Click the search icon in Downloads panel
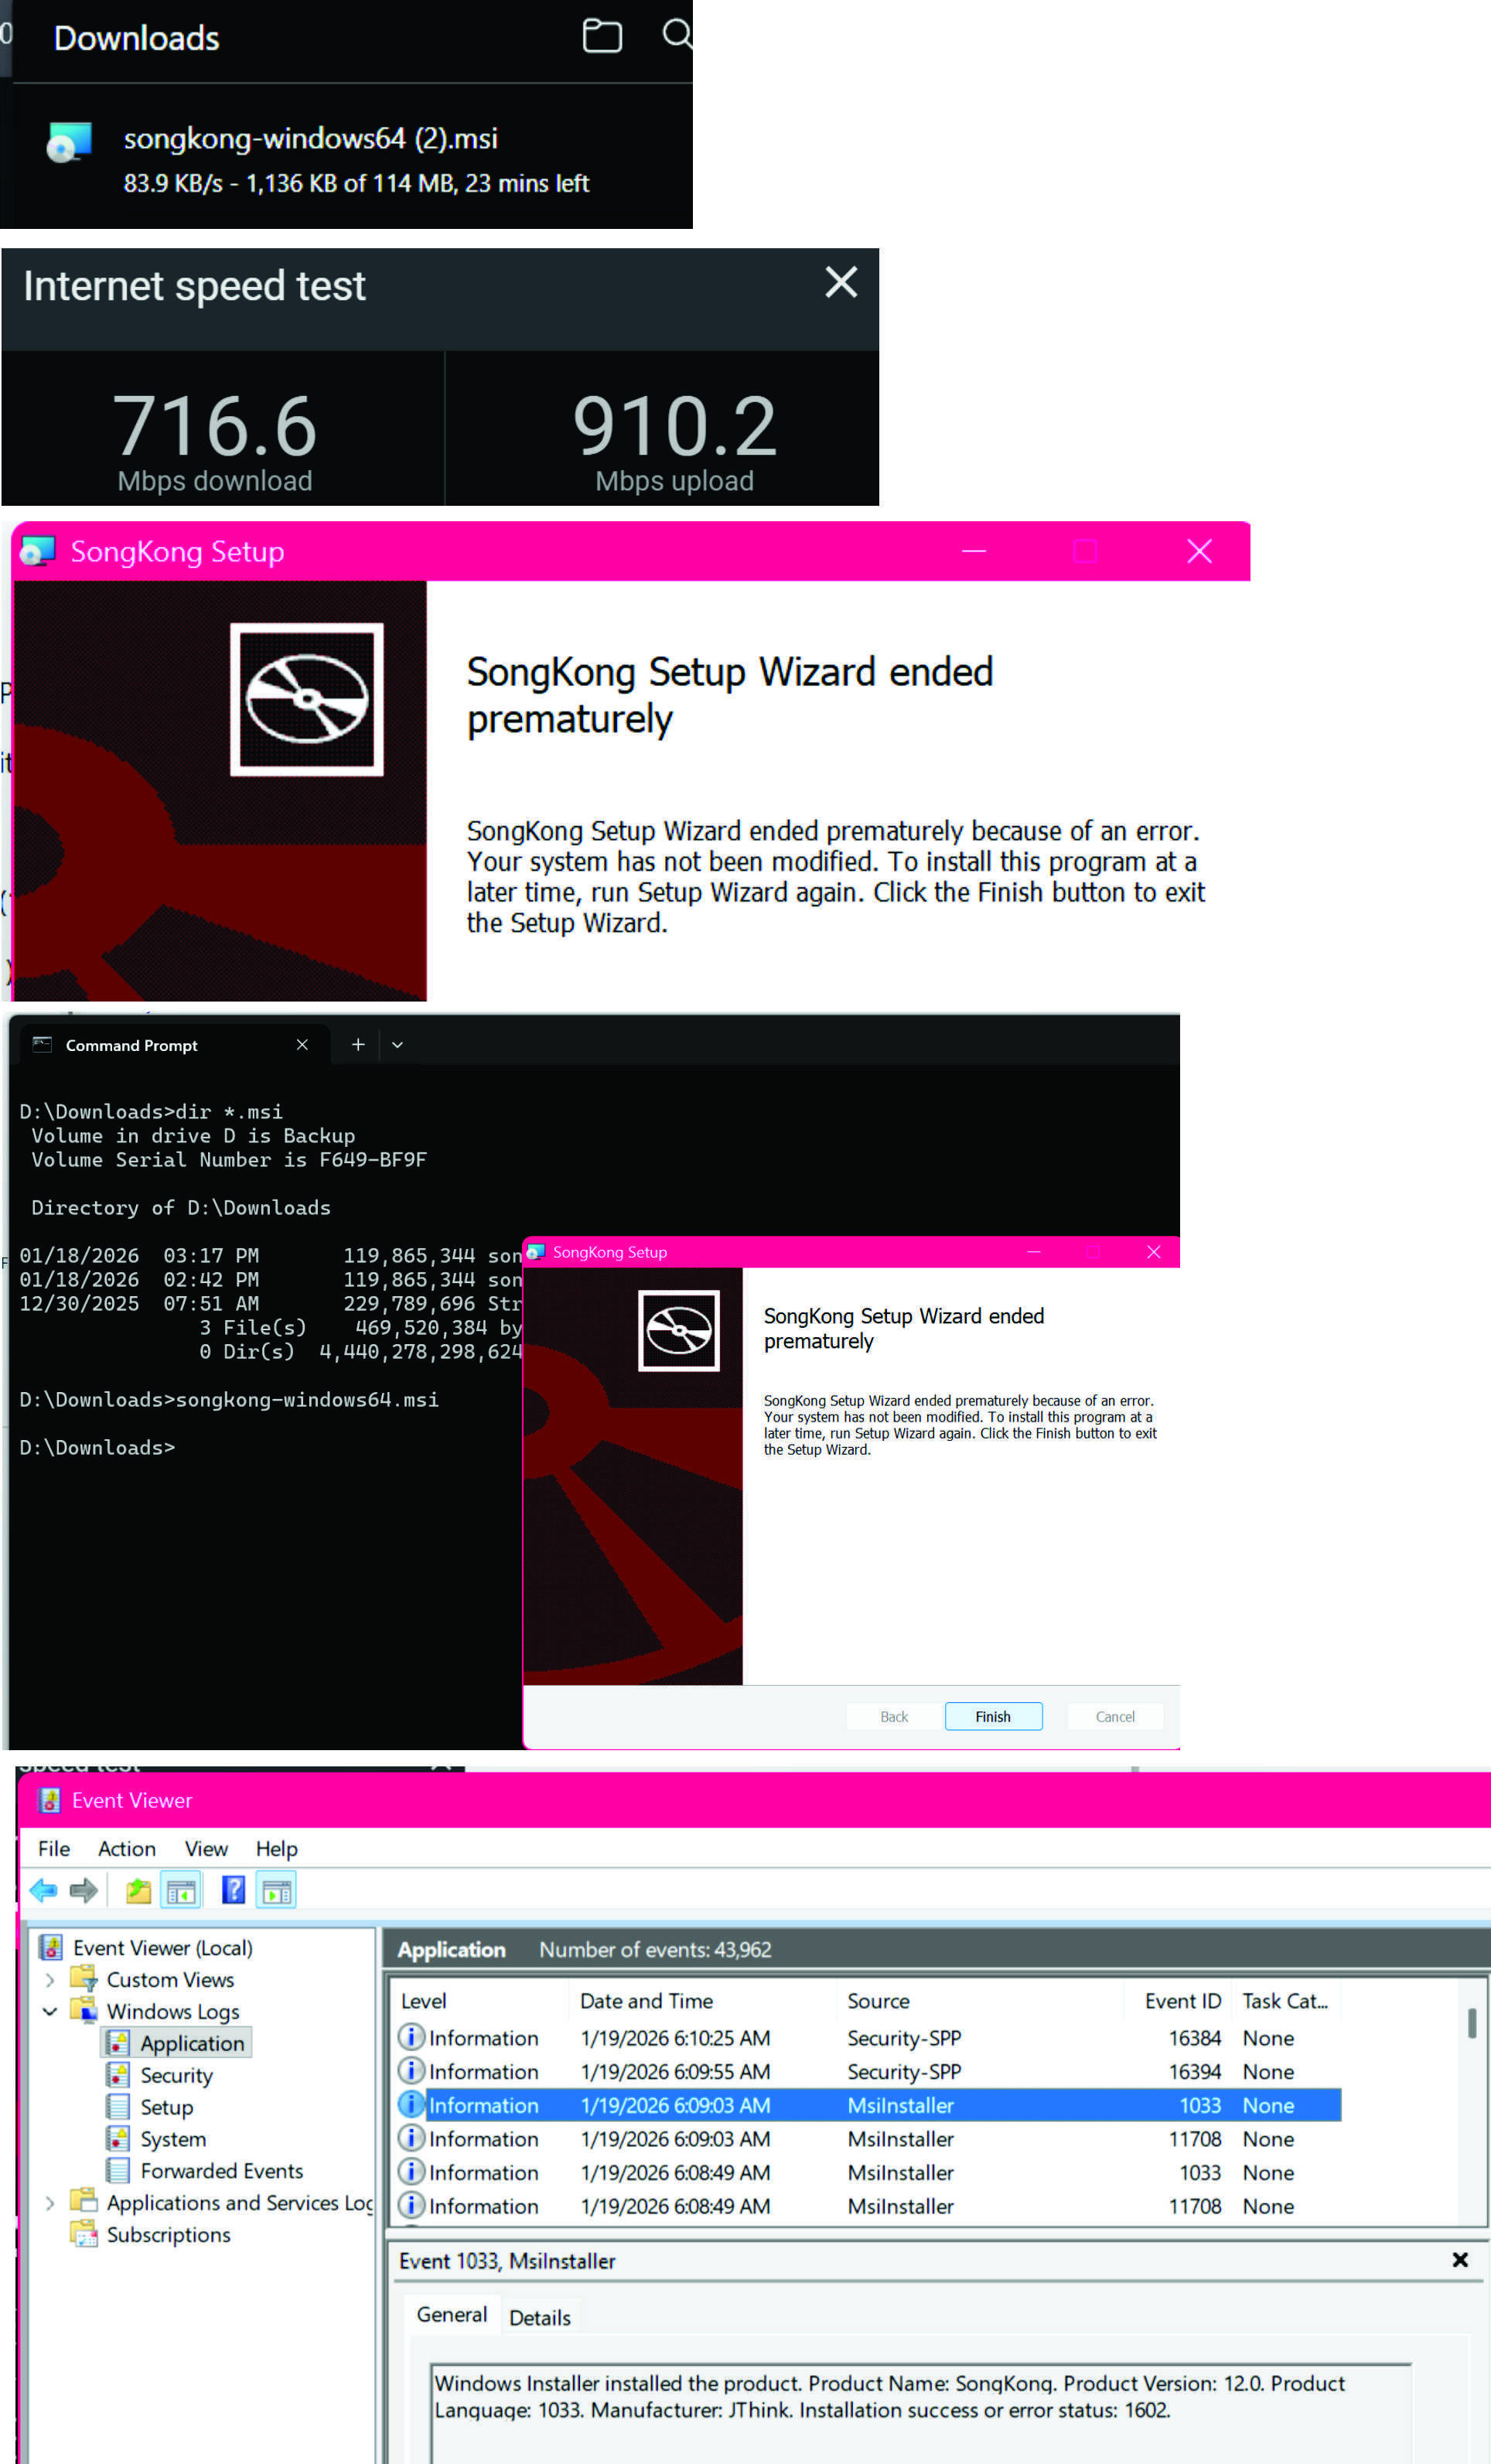This screenshot has width=1491, height=2464. (x=677, y=34)
